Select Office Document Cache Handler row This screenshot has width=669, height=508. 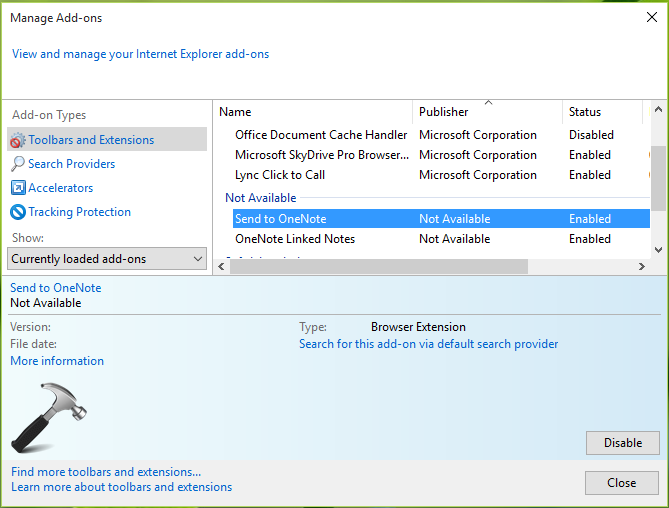click(441, 135)
